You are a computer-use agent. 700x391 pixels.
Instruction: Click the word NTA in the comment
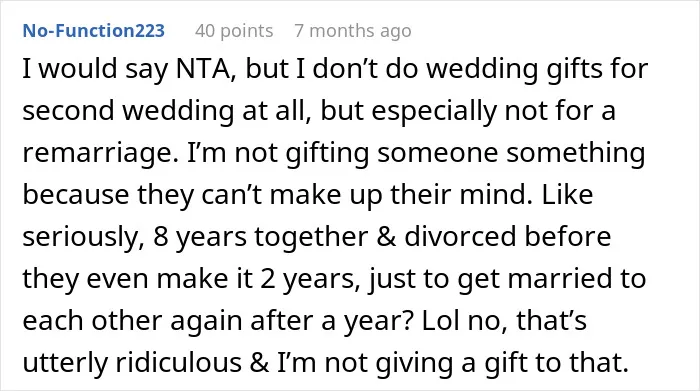click(x=206, y=69)
